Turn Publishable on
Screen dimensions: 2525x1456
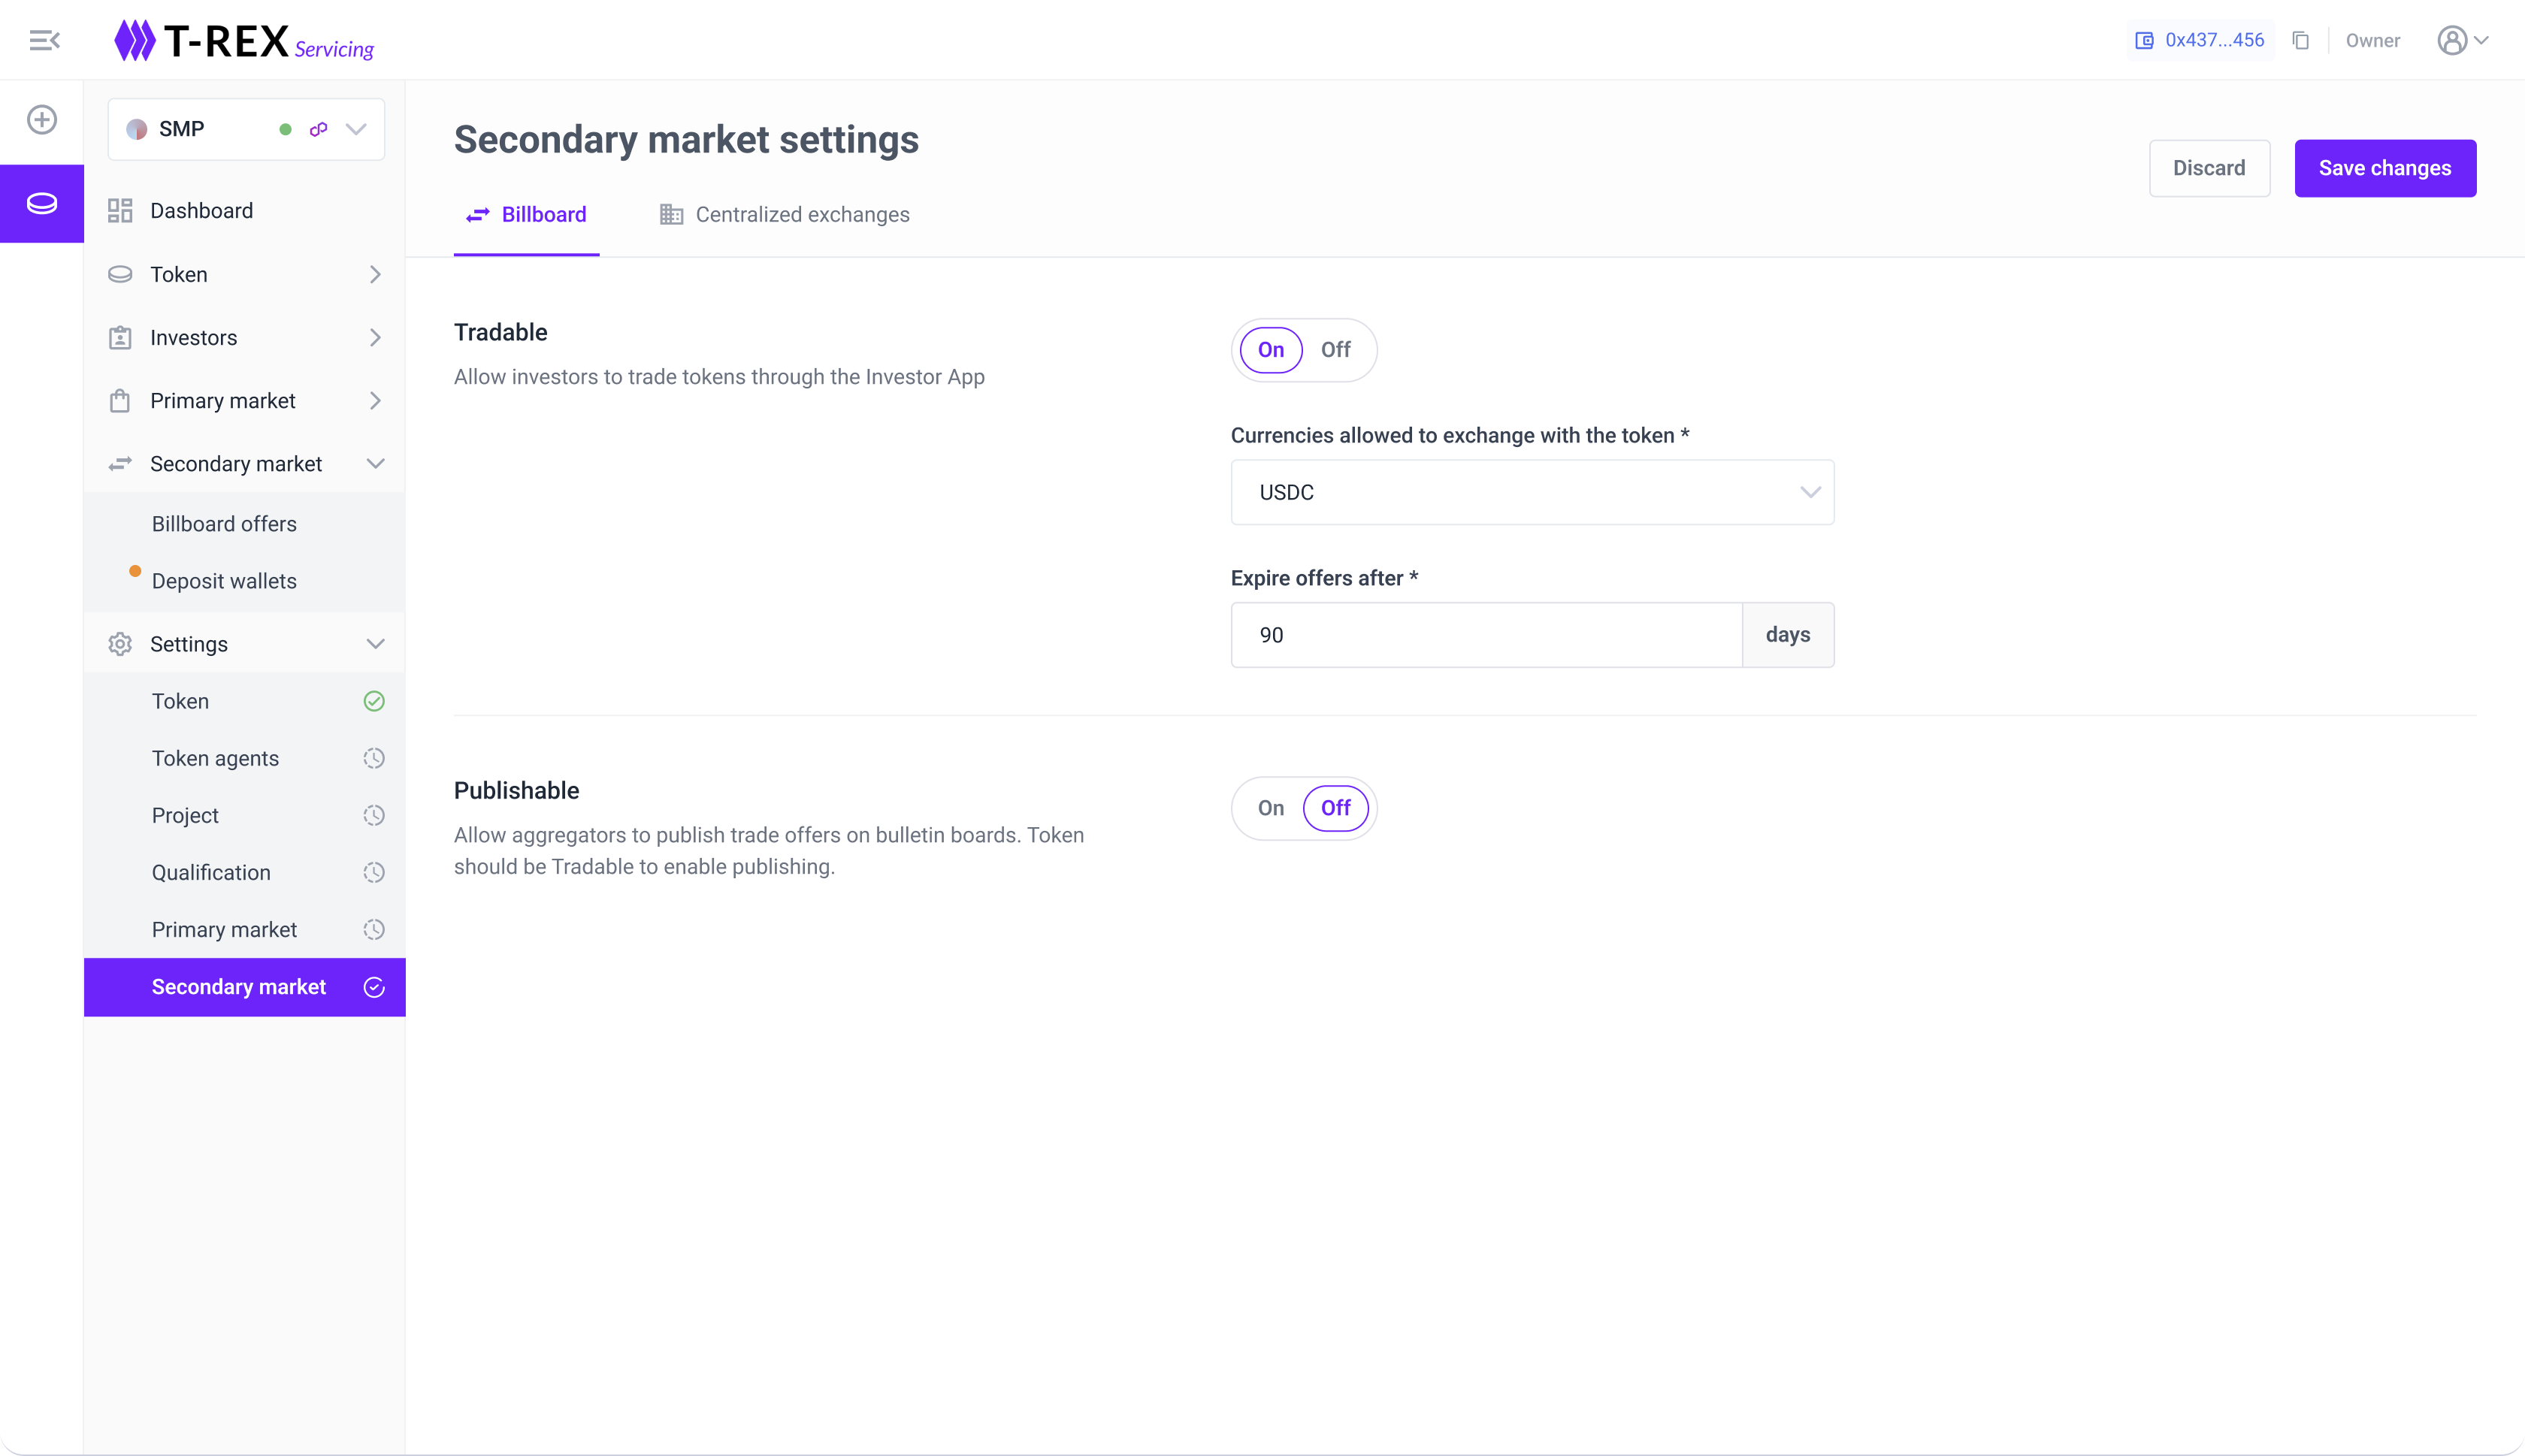click(x=1270, y=808)
